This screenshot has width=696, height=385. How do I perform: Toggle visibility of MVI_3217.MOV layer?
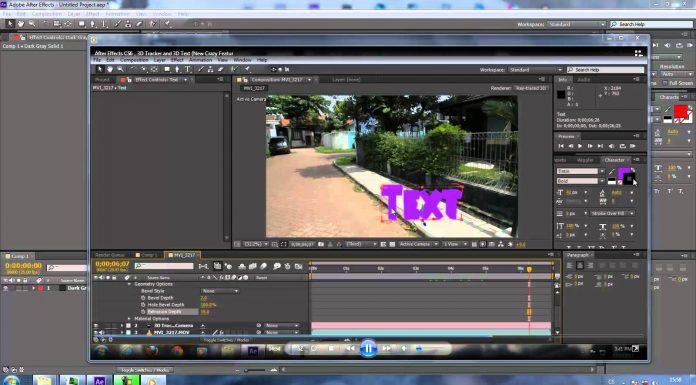click(96, 332)
